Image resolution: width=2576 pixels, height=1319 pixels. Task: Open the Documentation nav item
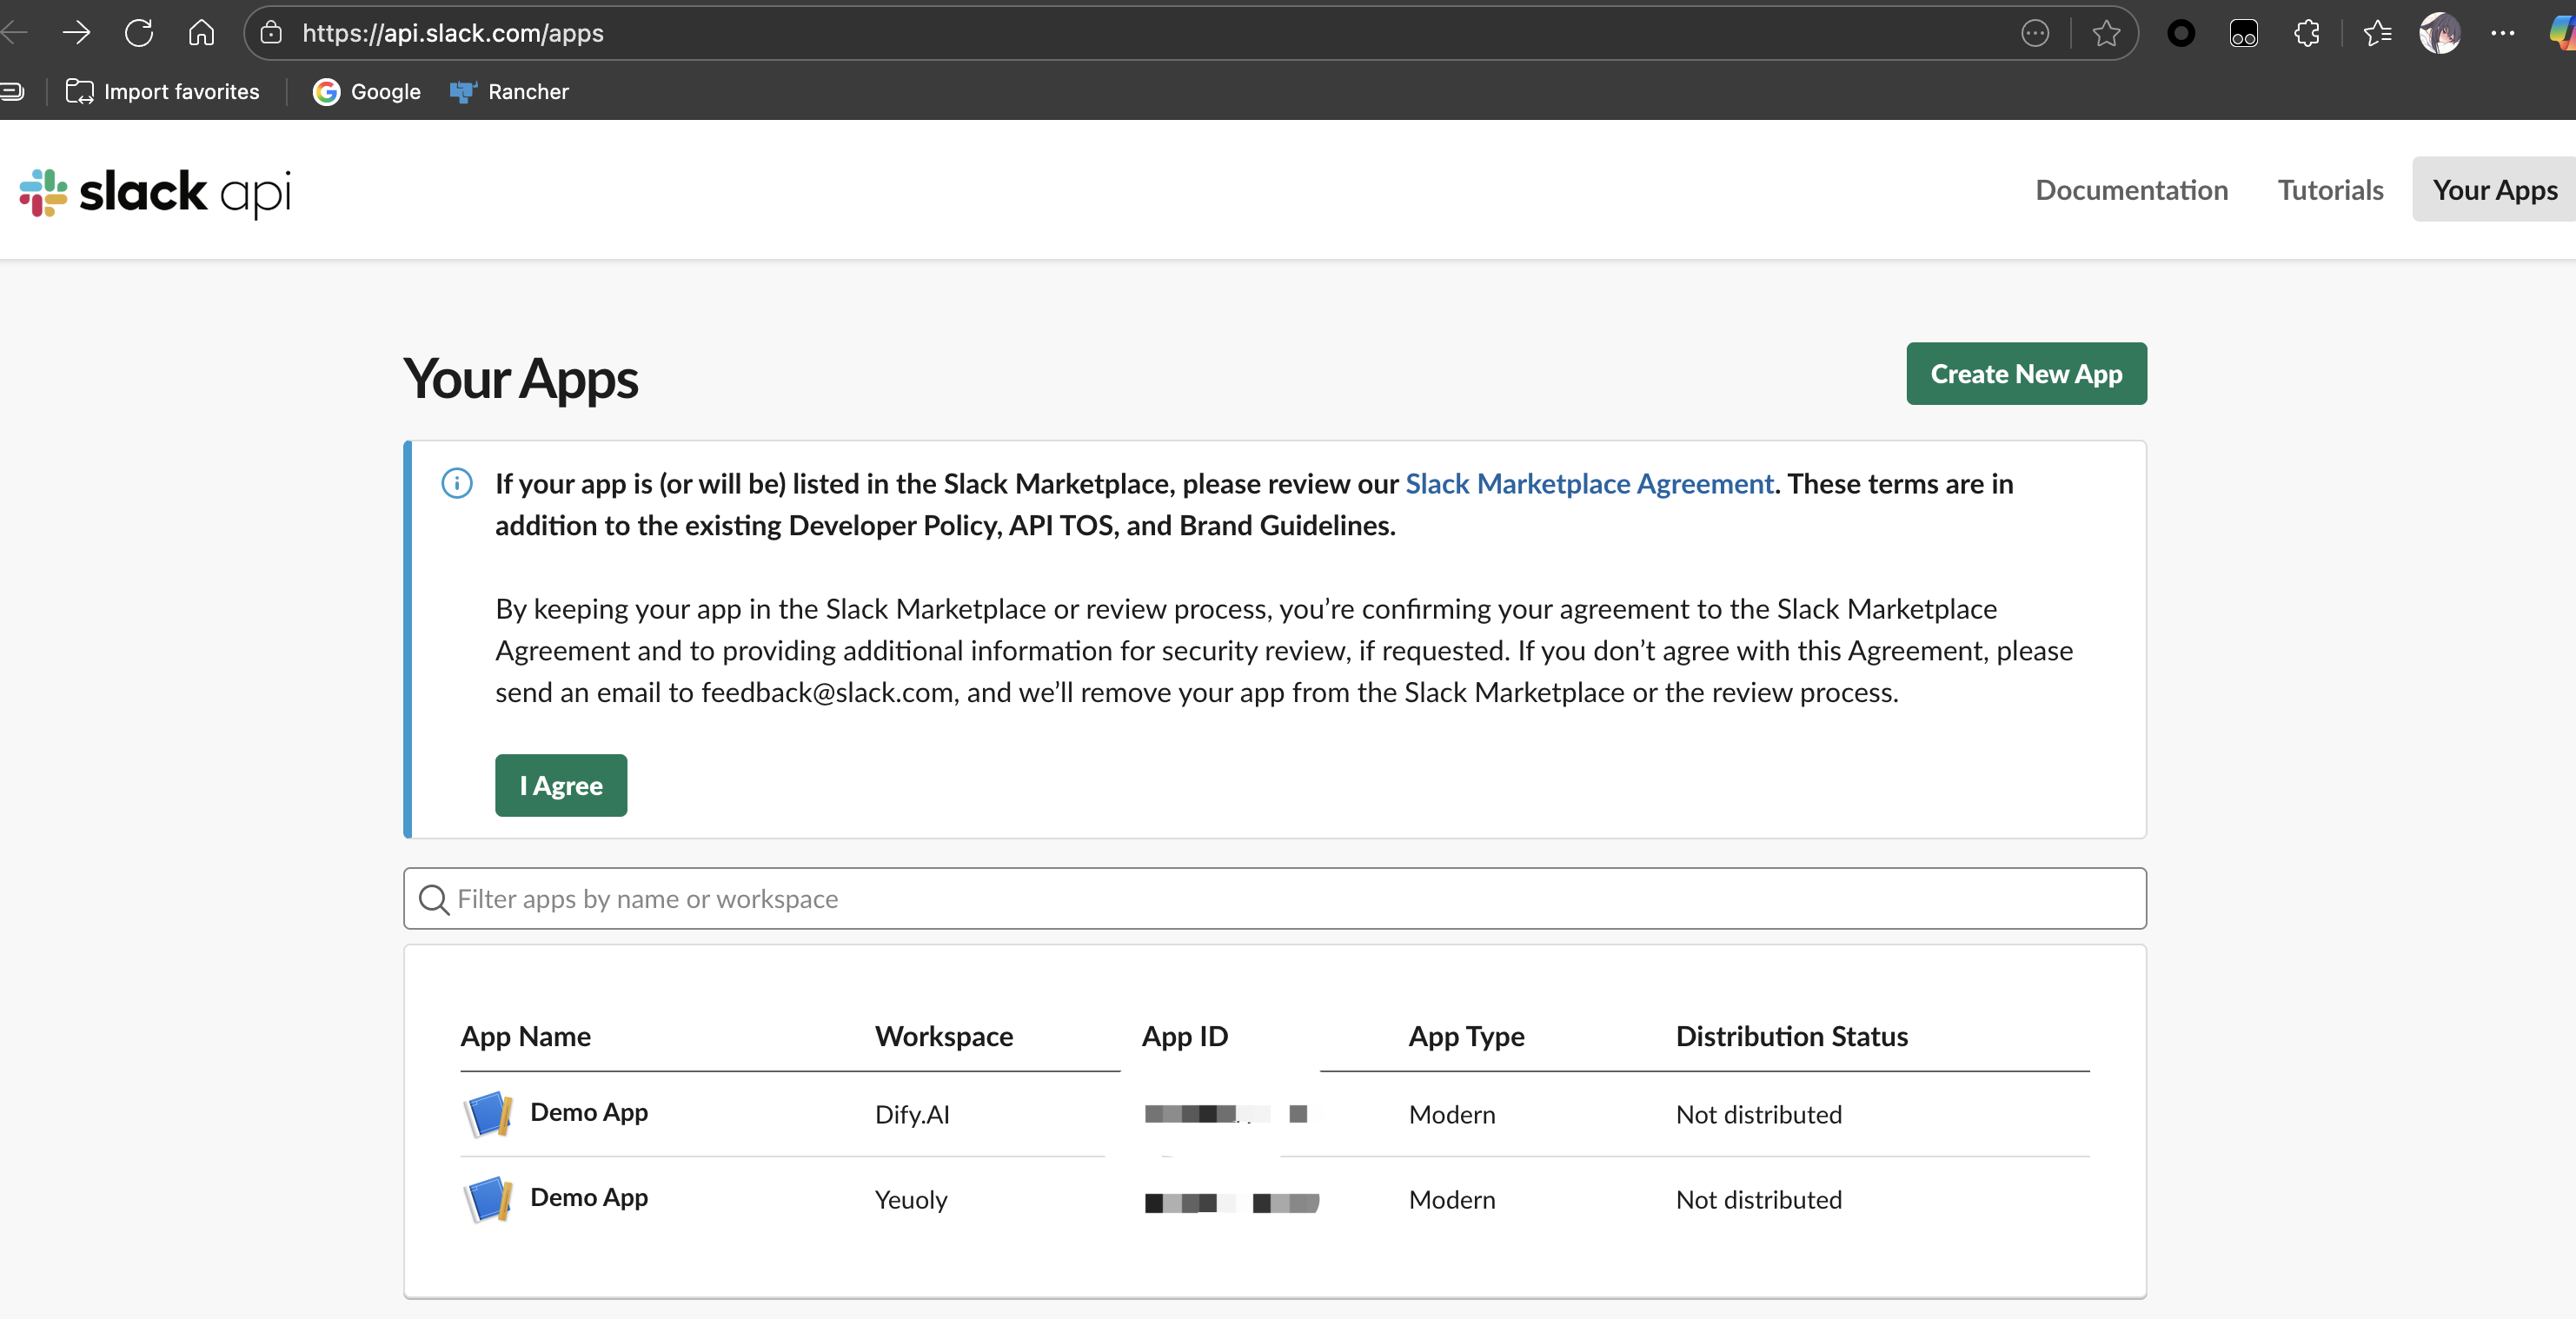(2131, 190)
